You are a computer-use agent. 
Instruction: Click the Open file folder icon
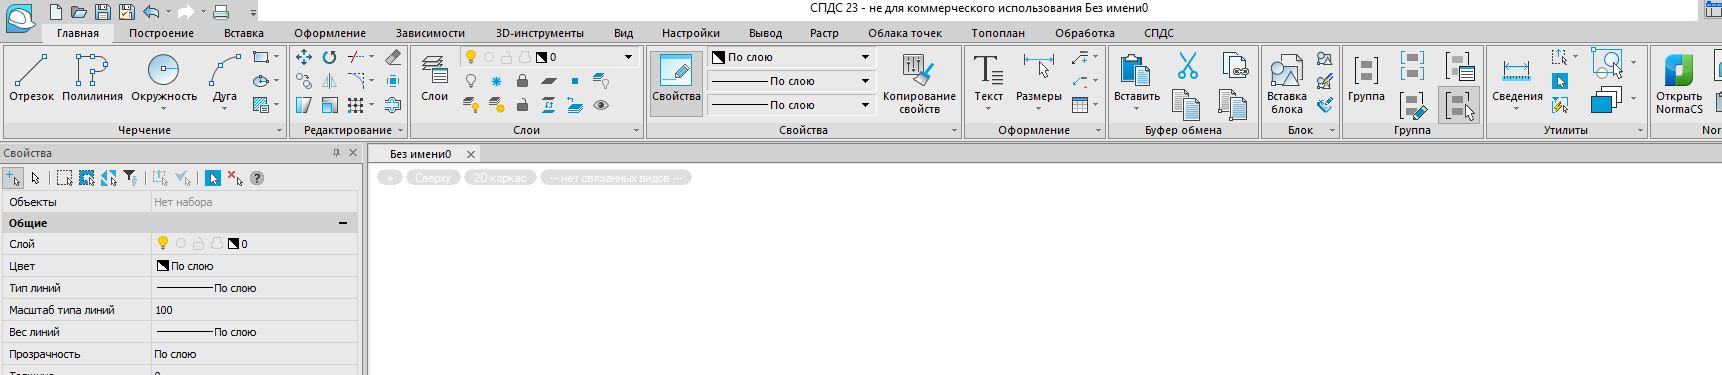pos(79,12)
